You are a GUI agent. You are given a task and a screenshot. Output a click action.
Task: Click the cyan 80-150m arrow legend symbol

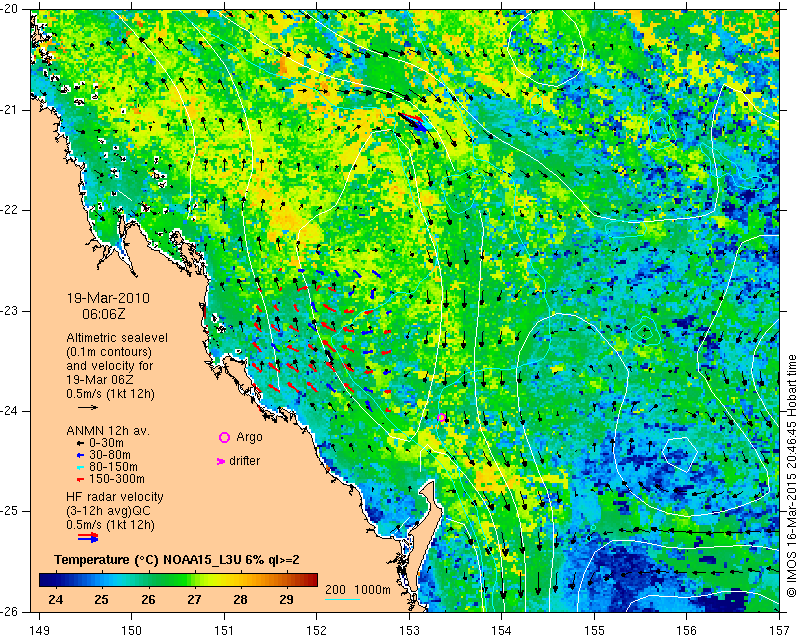[x=80, y=467]
